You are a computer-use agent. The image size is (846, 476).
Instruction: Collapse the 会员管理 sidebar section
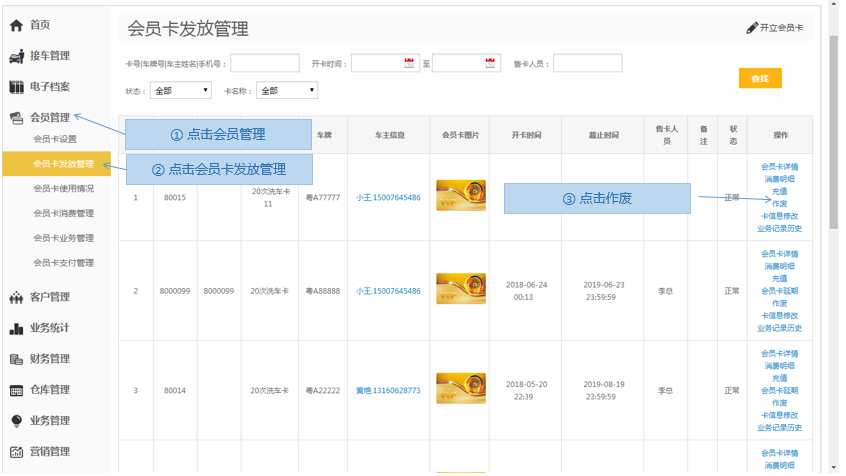[49, 117]
